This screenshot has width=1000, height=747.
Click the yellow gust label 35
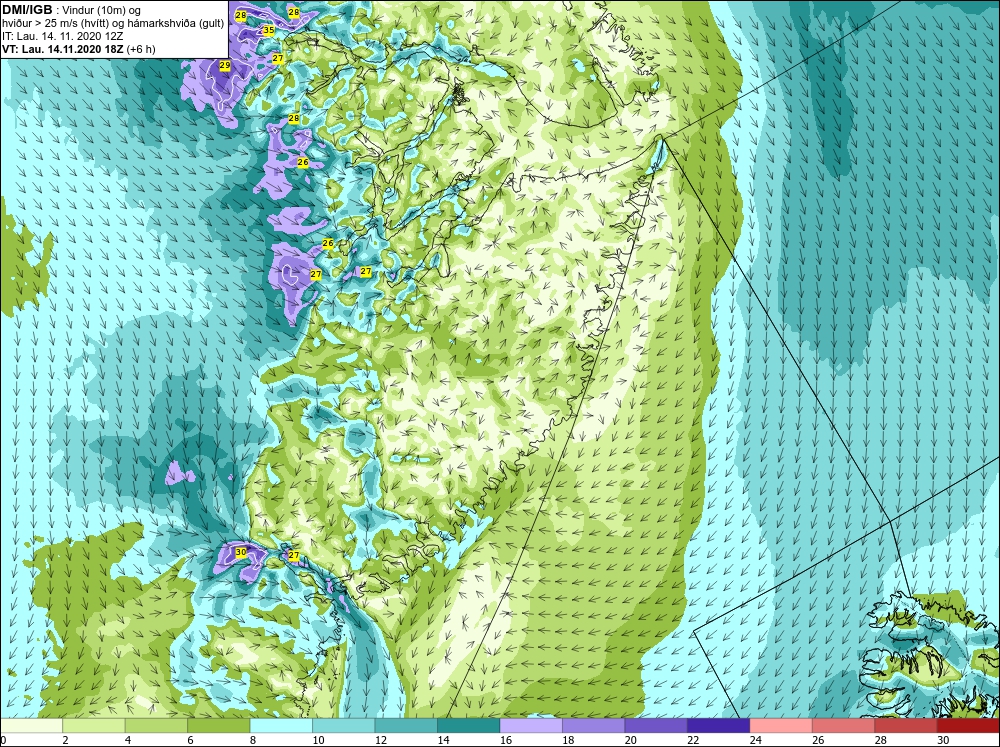click(x=268, y=30)
